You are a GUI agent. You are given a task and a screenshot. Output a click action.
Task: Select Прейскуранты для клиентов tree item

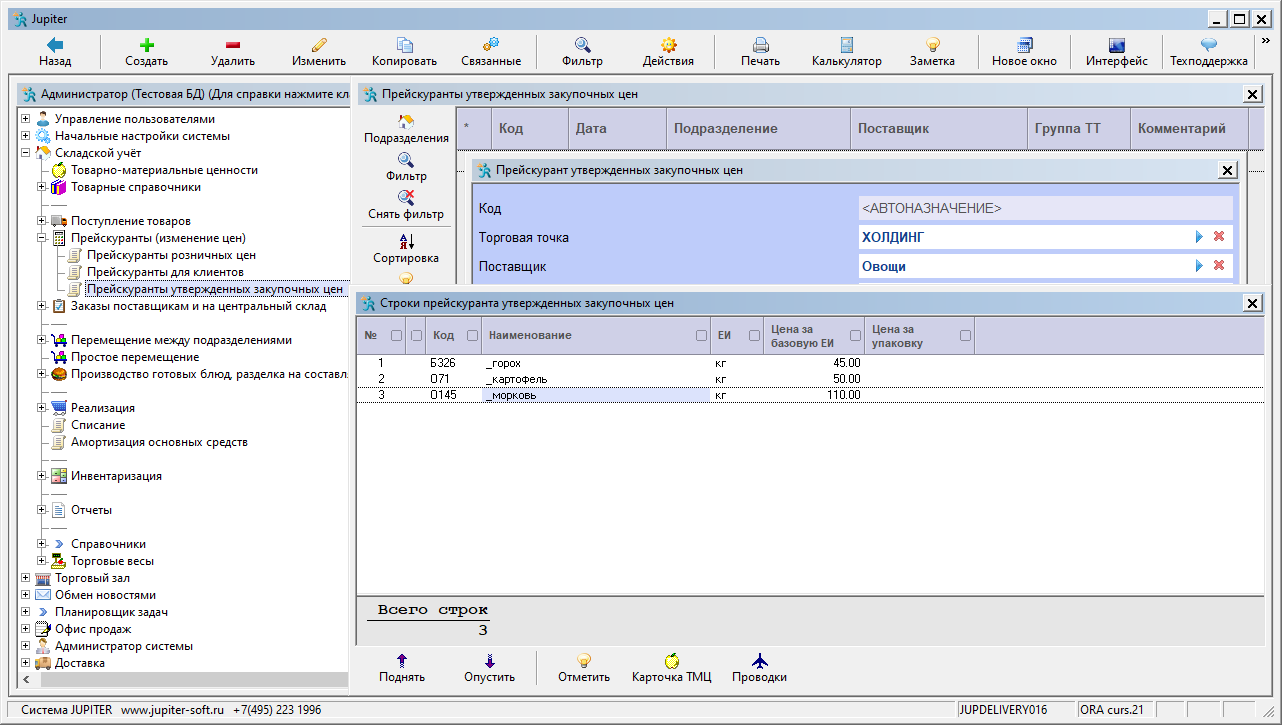pyautogui.click(x=165, y=272)
